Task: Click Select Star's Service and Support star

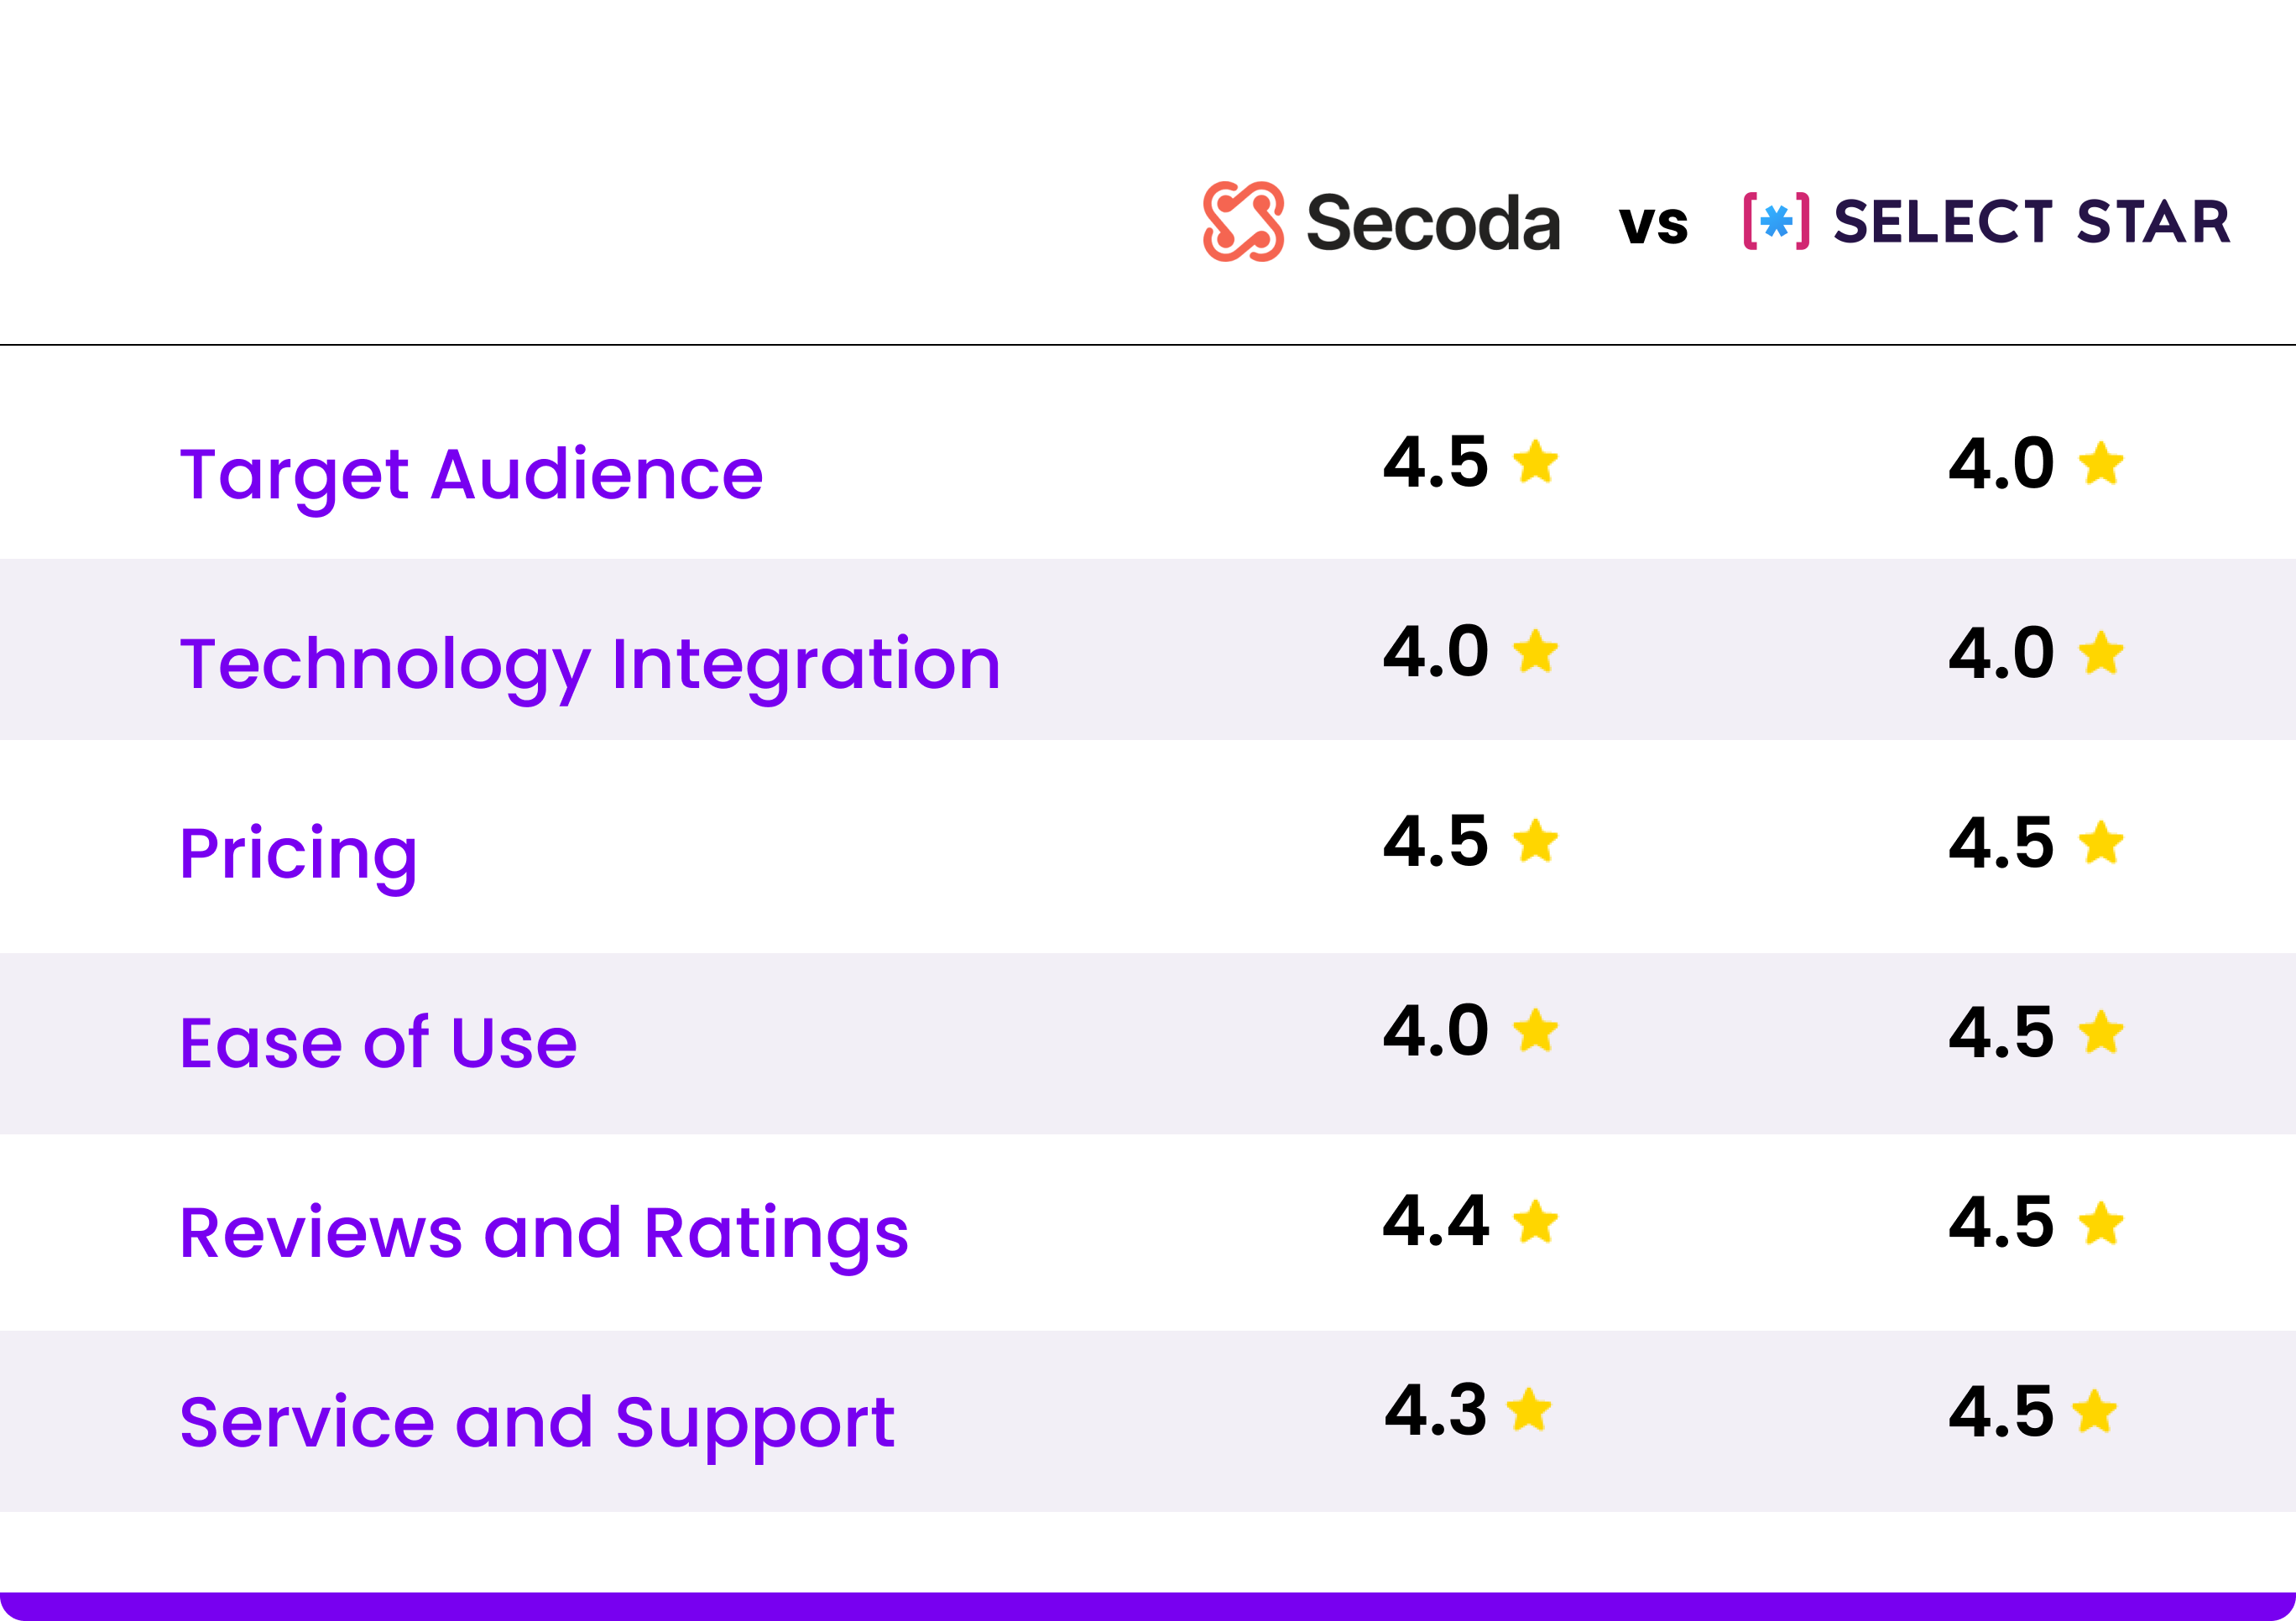Action: click(2095, 1413)
